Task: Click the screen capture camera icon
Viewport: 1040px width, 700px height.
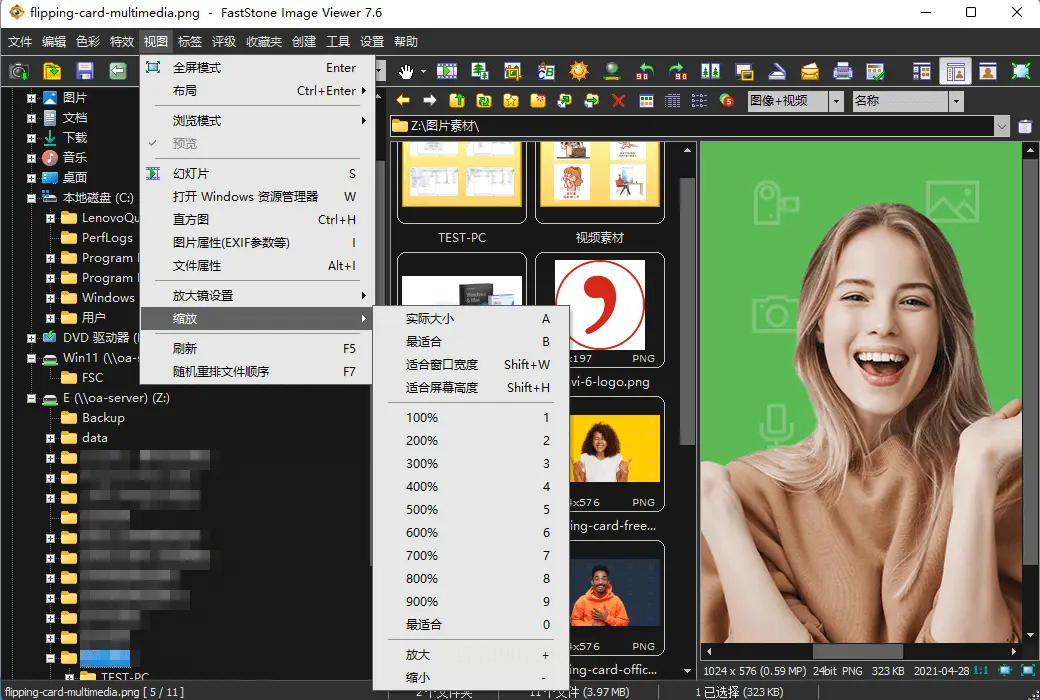Action: pyautogui.click(x=19, y=71)
